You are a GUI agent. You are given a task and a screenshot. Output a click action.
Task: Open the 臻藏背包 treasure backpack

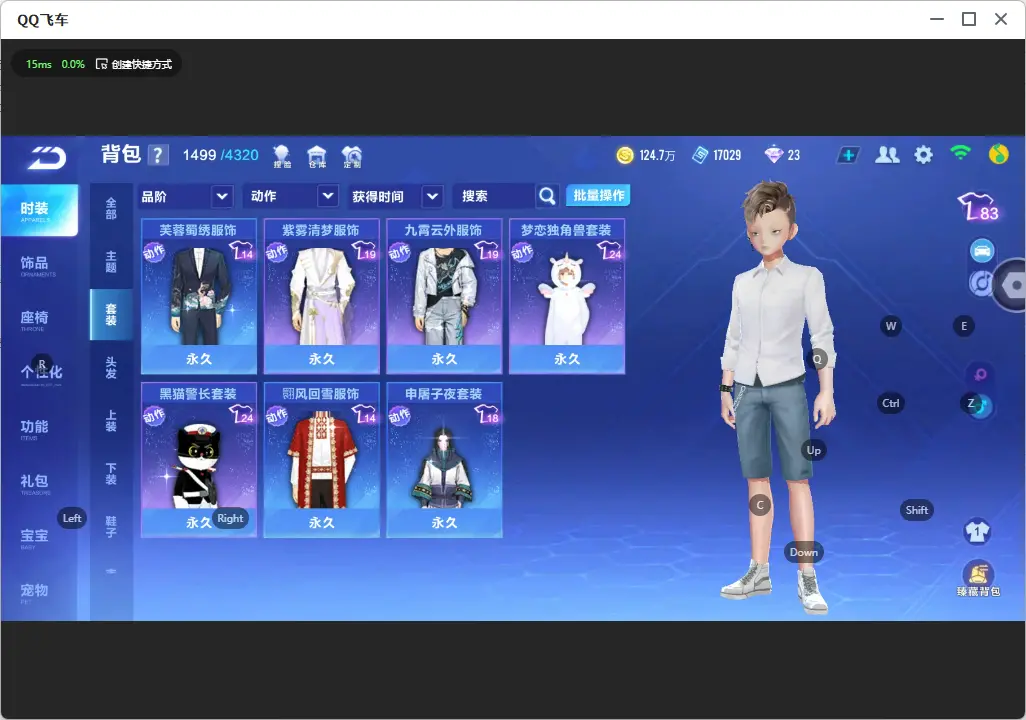point(978,579)
